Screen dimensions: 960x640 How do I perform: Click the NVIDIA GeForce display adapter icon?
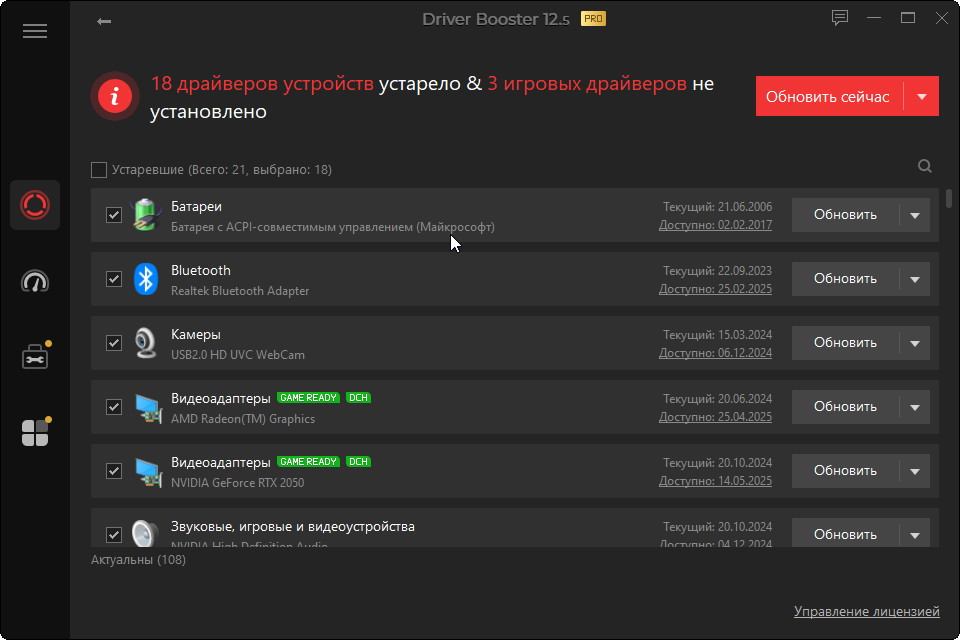148,472
